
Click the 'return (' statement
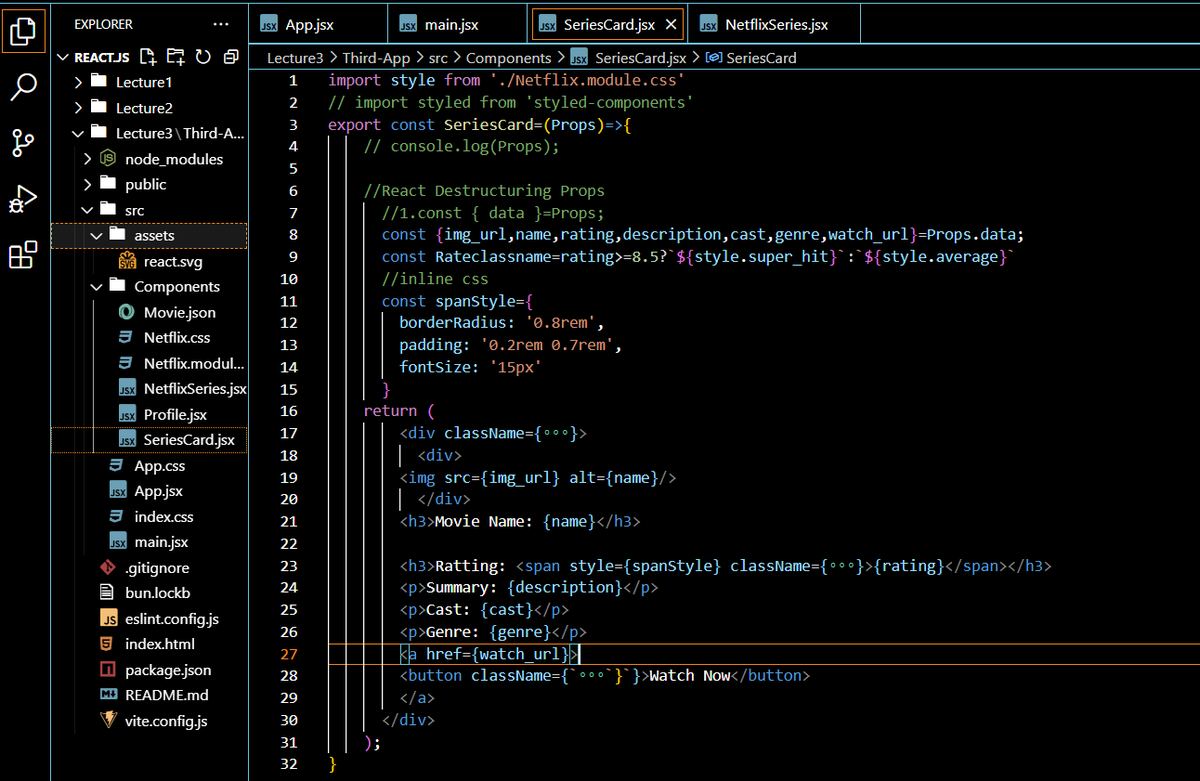[400, 411]
